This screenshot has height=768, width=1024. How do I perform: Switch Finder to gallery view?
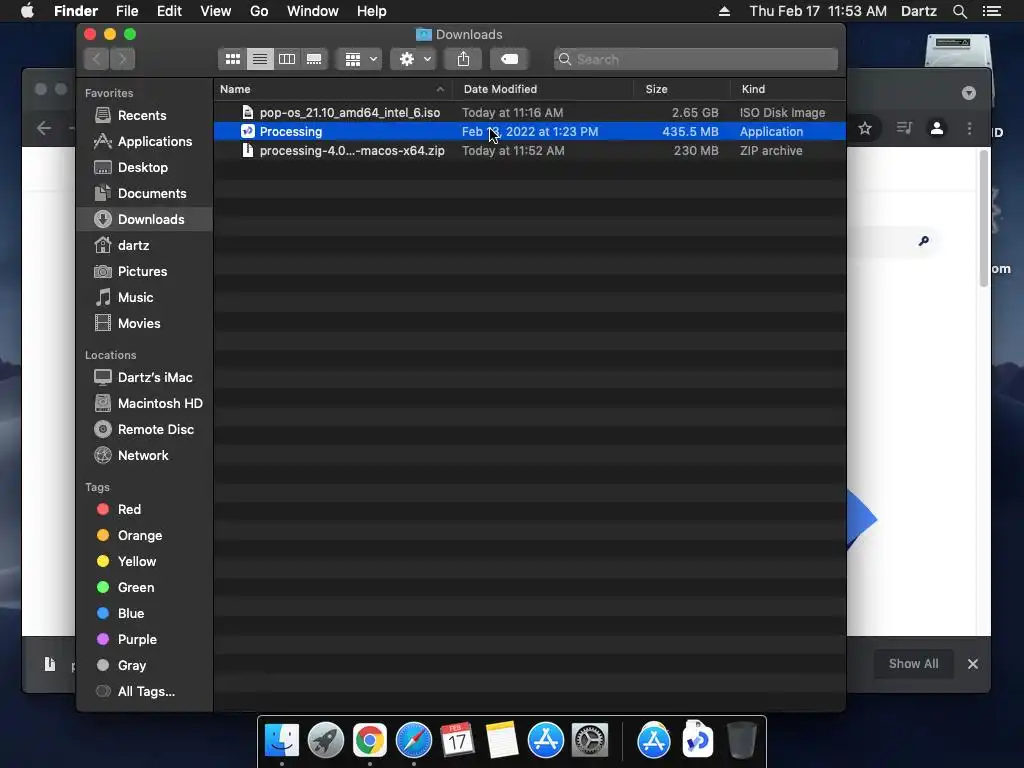[314, 59]
